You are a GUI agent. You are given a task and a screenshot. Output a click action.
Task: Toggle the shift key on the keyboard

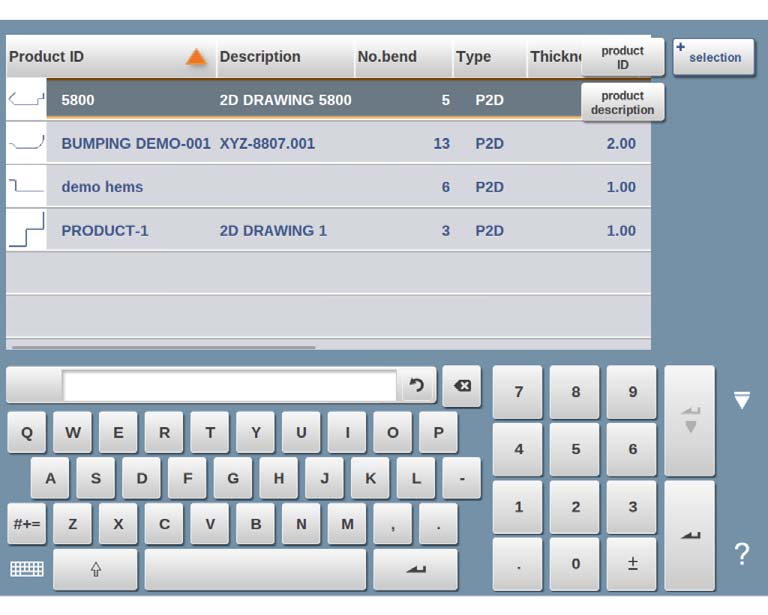[x=96, y=569]
